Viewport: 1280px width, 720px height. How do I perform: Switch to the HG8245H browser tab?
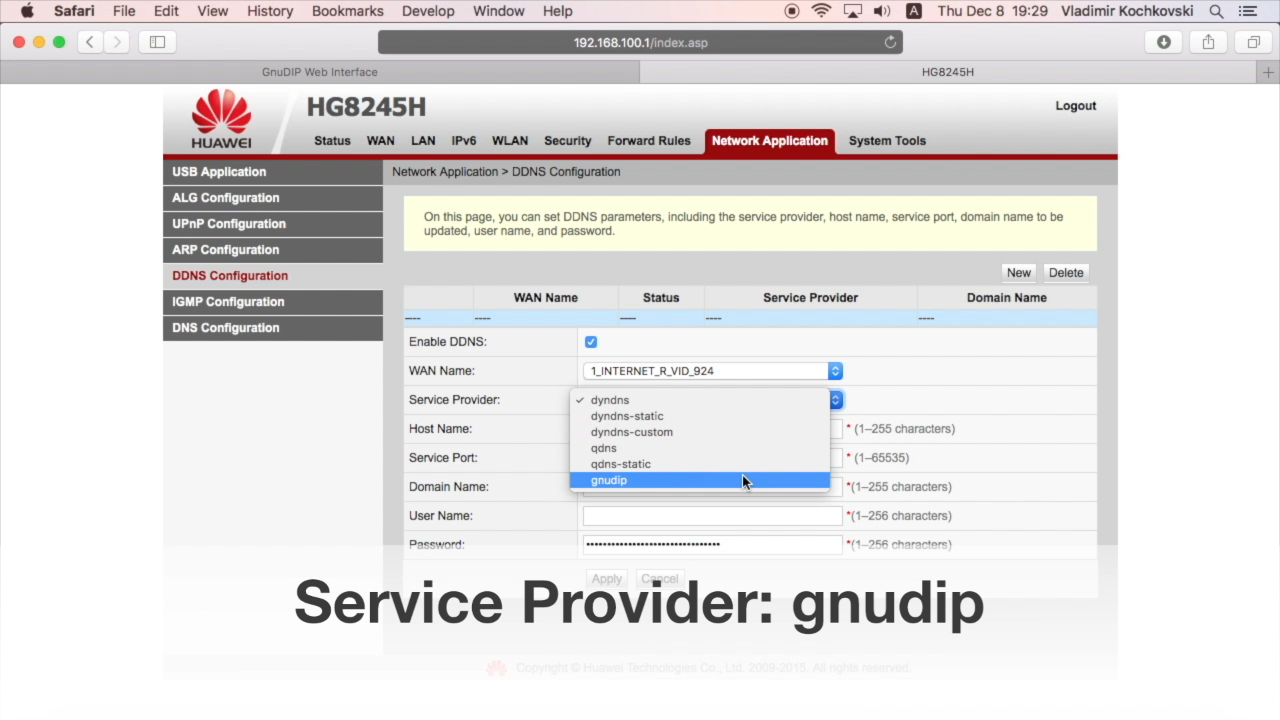point(948,72)
